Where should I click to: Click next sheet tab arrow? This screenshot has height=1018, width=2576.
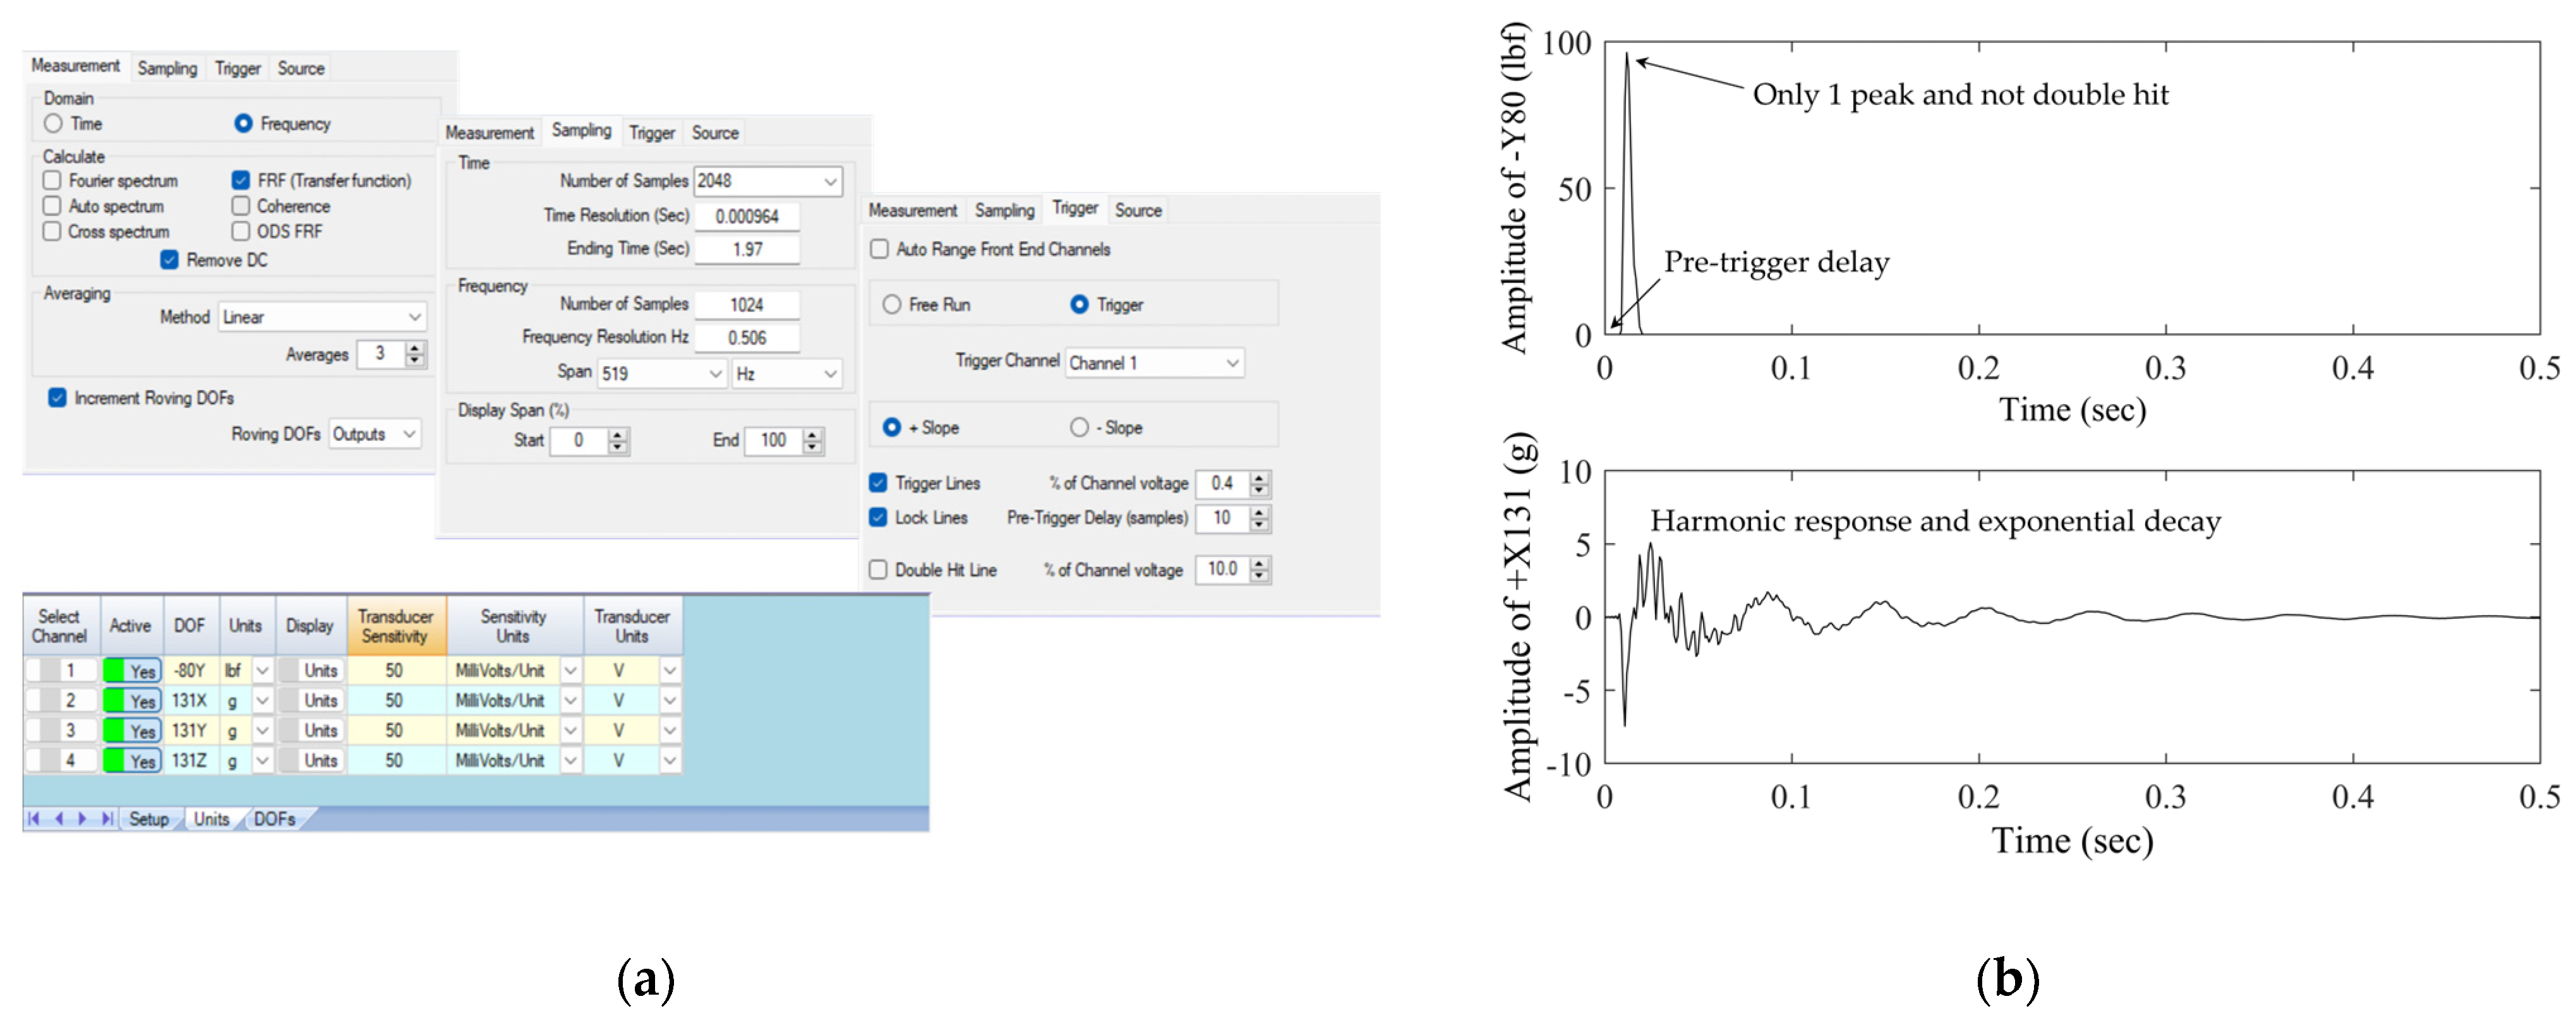(82, 819)
